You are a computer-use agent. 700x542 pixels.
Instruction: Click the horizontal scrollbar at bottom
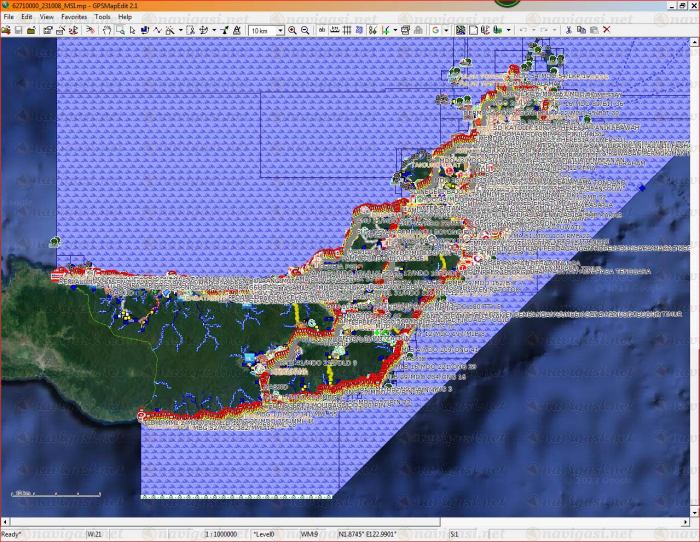350,521
